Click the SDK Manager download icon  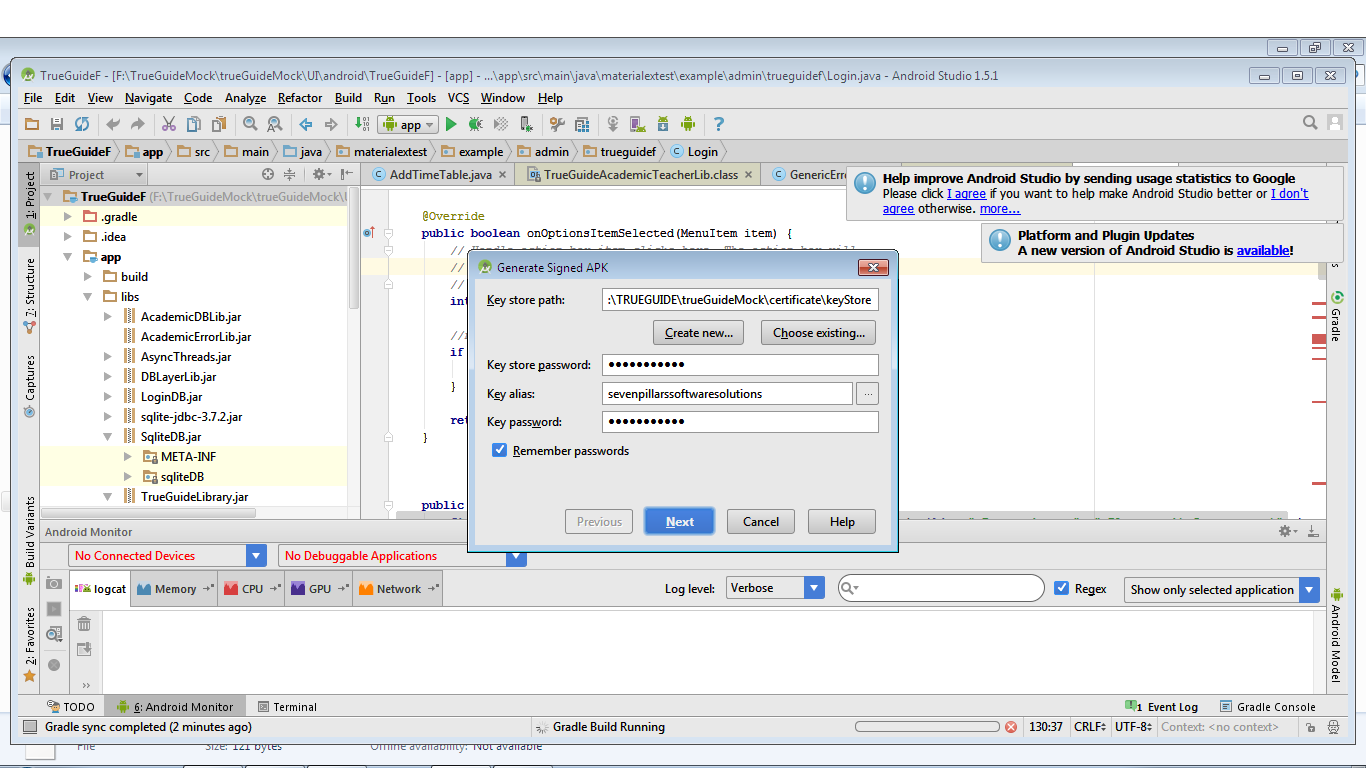pyautogui.click(x=663, y=124)
